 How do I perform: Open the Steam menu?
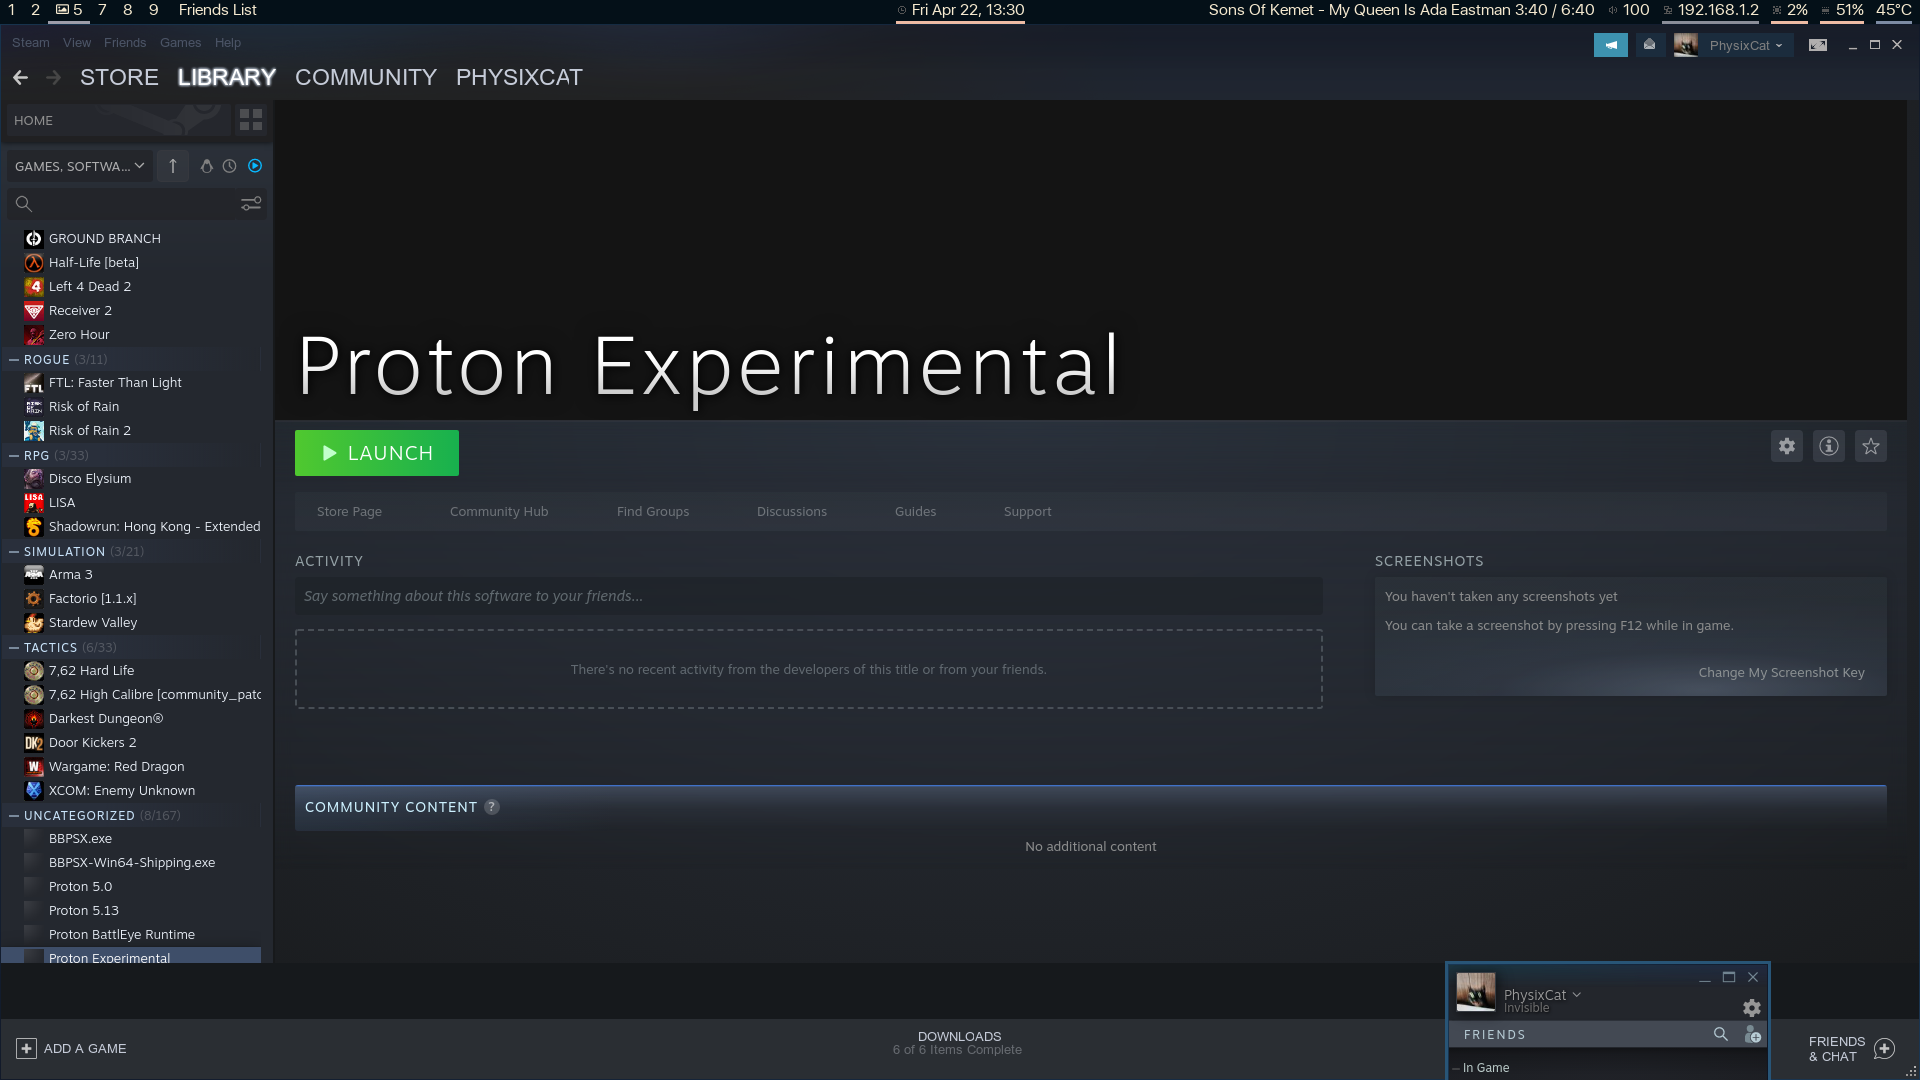point(31,43)
